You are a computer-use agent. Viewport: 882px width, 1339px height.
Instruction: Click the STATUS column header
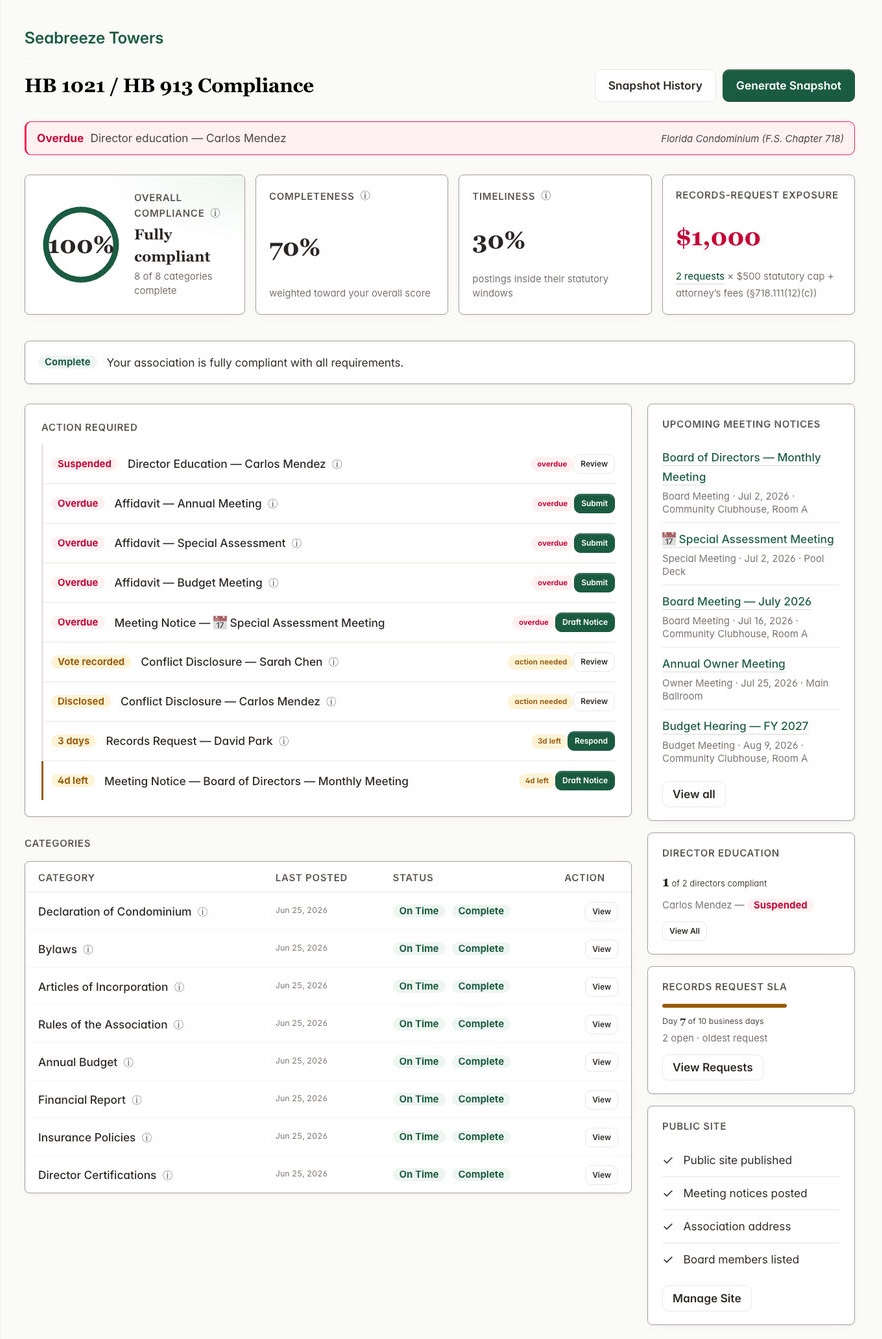pyautogui.click(x=413, y=878)
